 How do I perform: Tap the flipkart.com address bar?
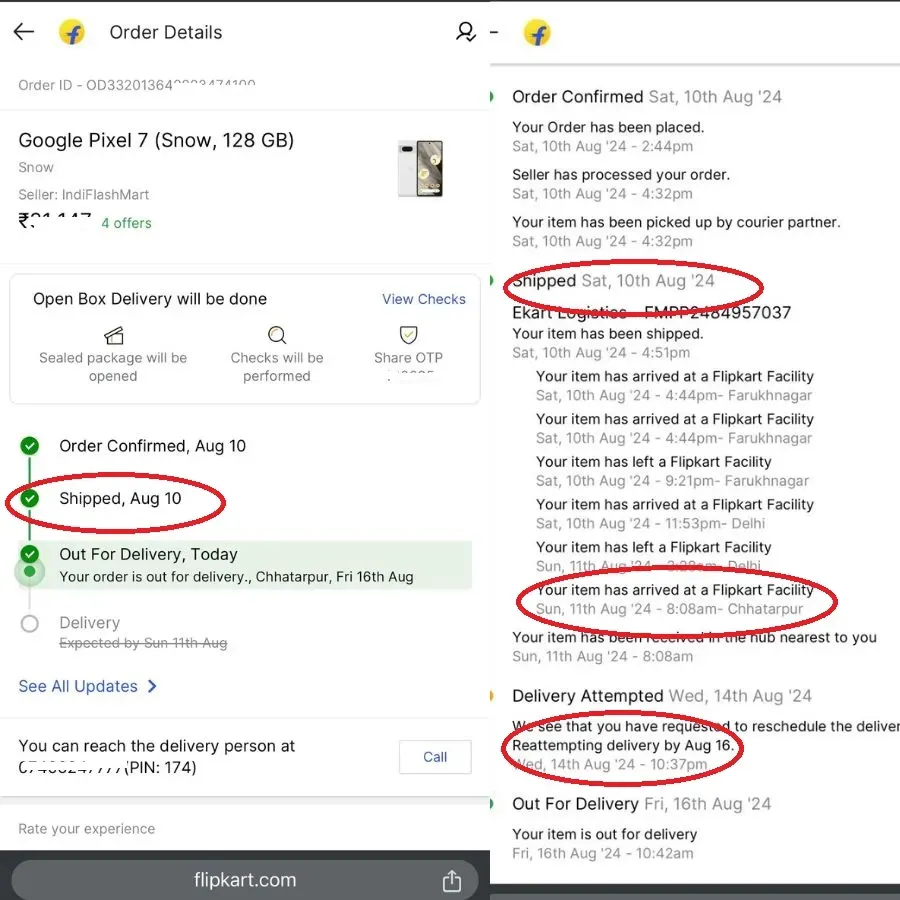(x=245, y=879)
